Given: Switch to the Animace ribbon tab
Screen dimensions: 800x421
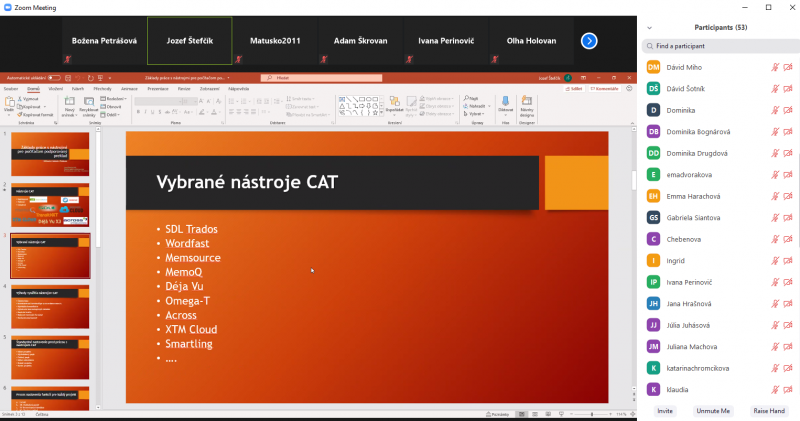Looking at the screenshot, I should click(129, 88).
